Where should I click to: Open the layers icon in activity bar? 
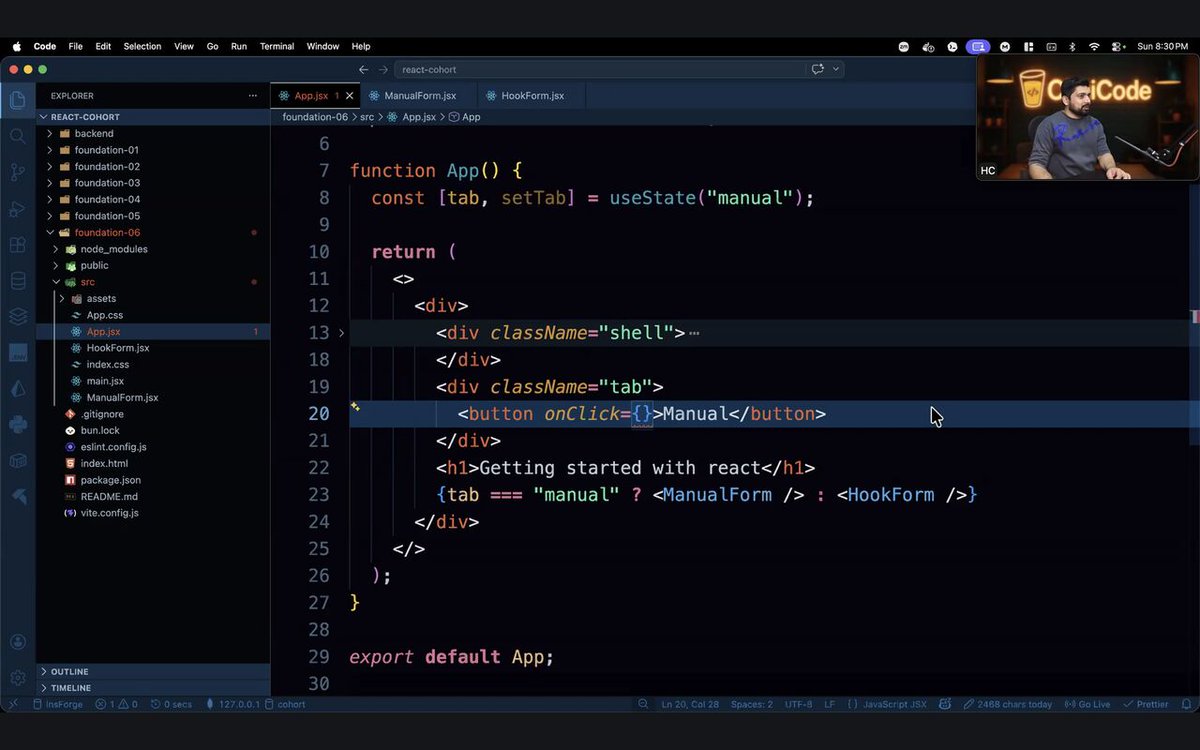click(17, 316)
